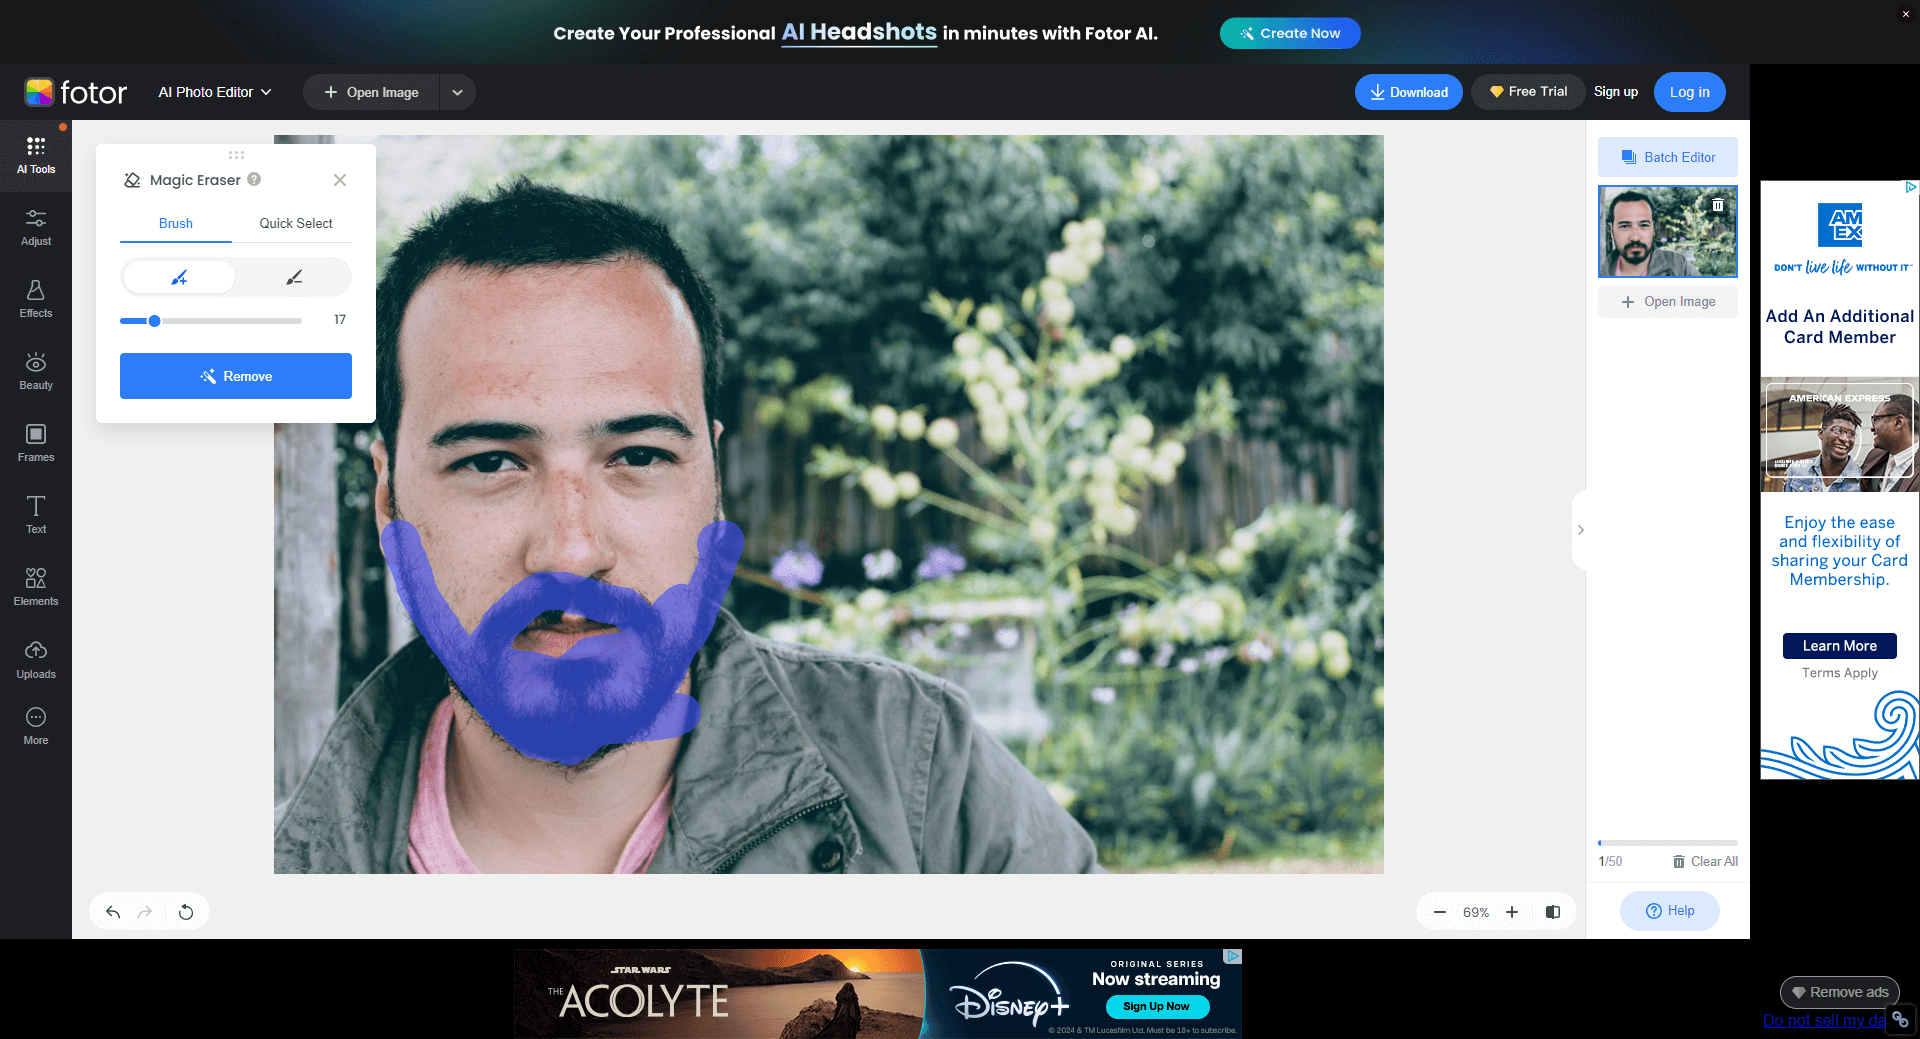Switch to the Quick Select tab
Image resolution: width=1920 pixels, height=1039 pixels.
pos(295,223)
